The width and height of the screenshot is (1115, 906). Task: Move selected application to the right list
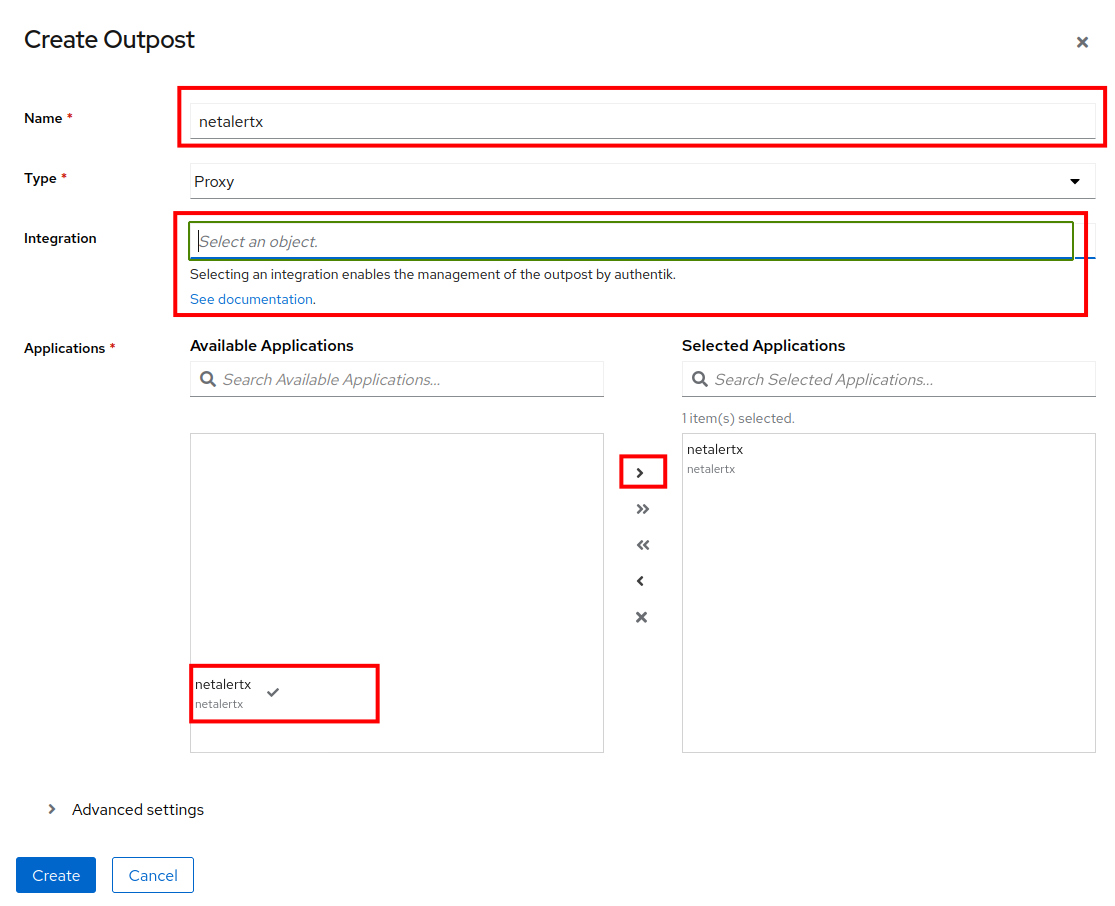[642, 473]
